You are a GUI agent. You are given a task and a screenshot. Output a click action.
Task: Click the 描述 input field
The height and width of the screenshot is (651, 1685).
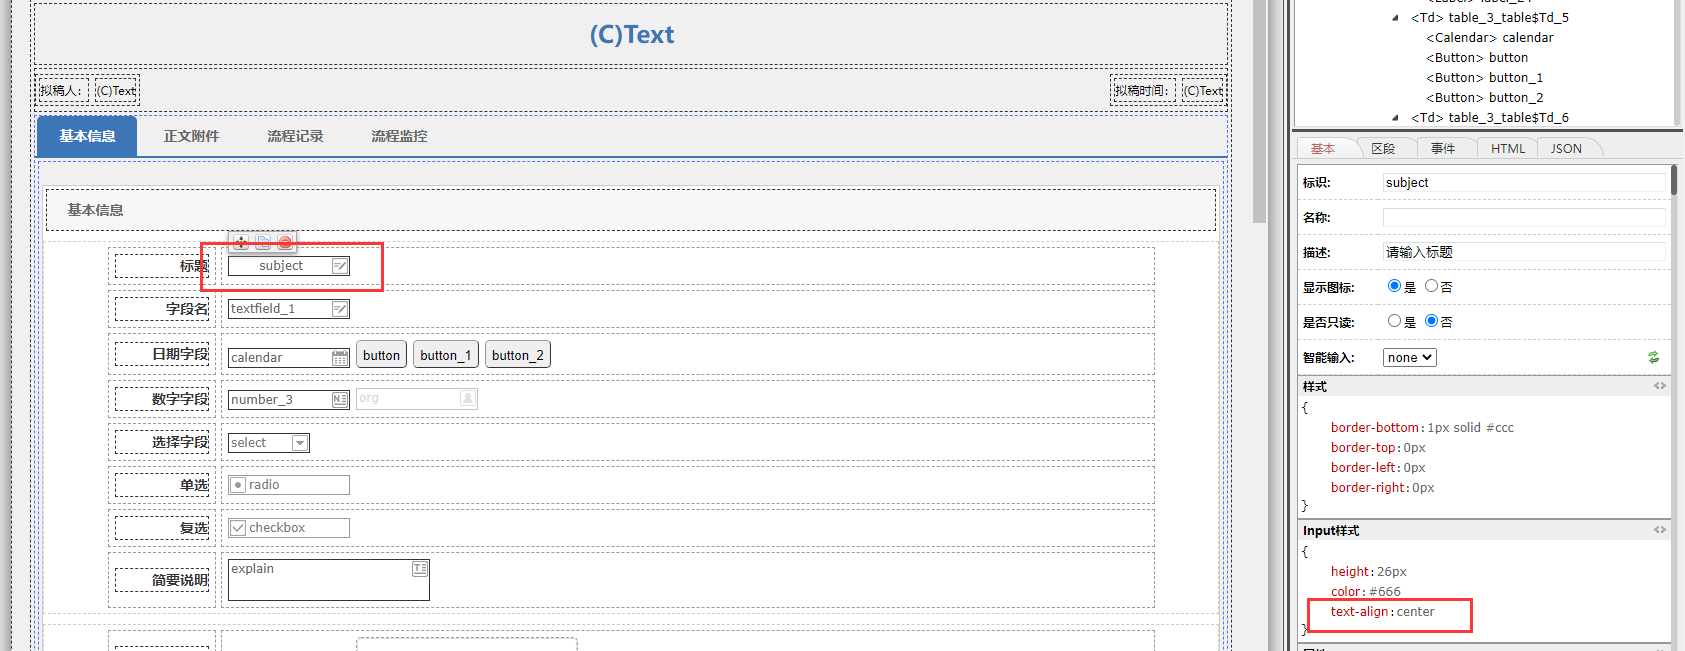pos(1524,252)
